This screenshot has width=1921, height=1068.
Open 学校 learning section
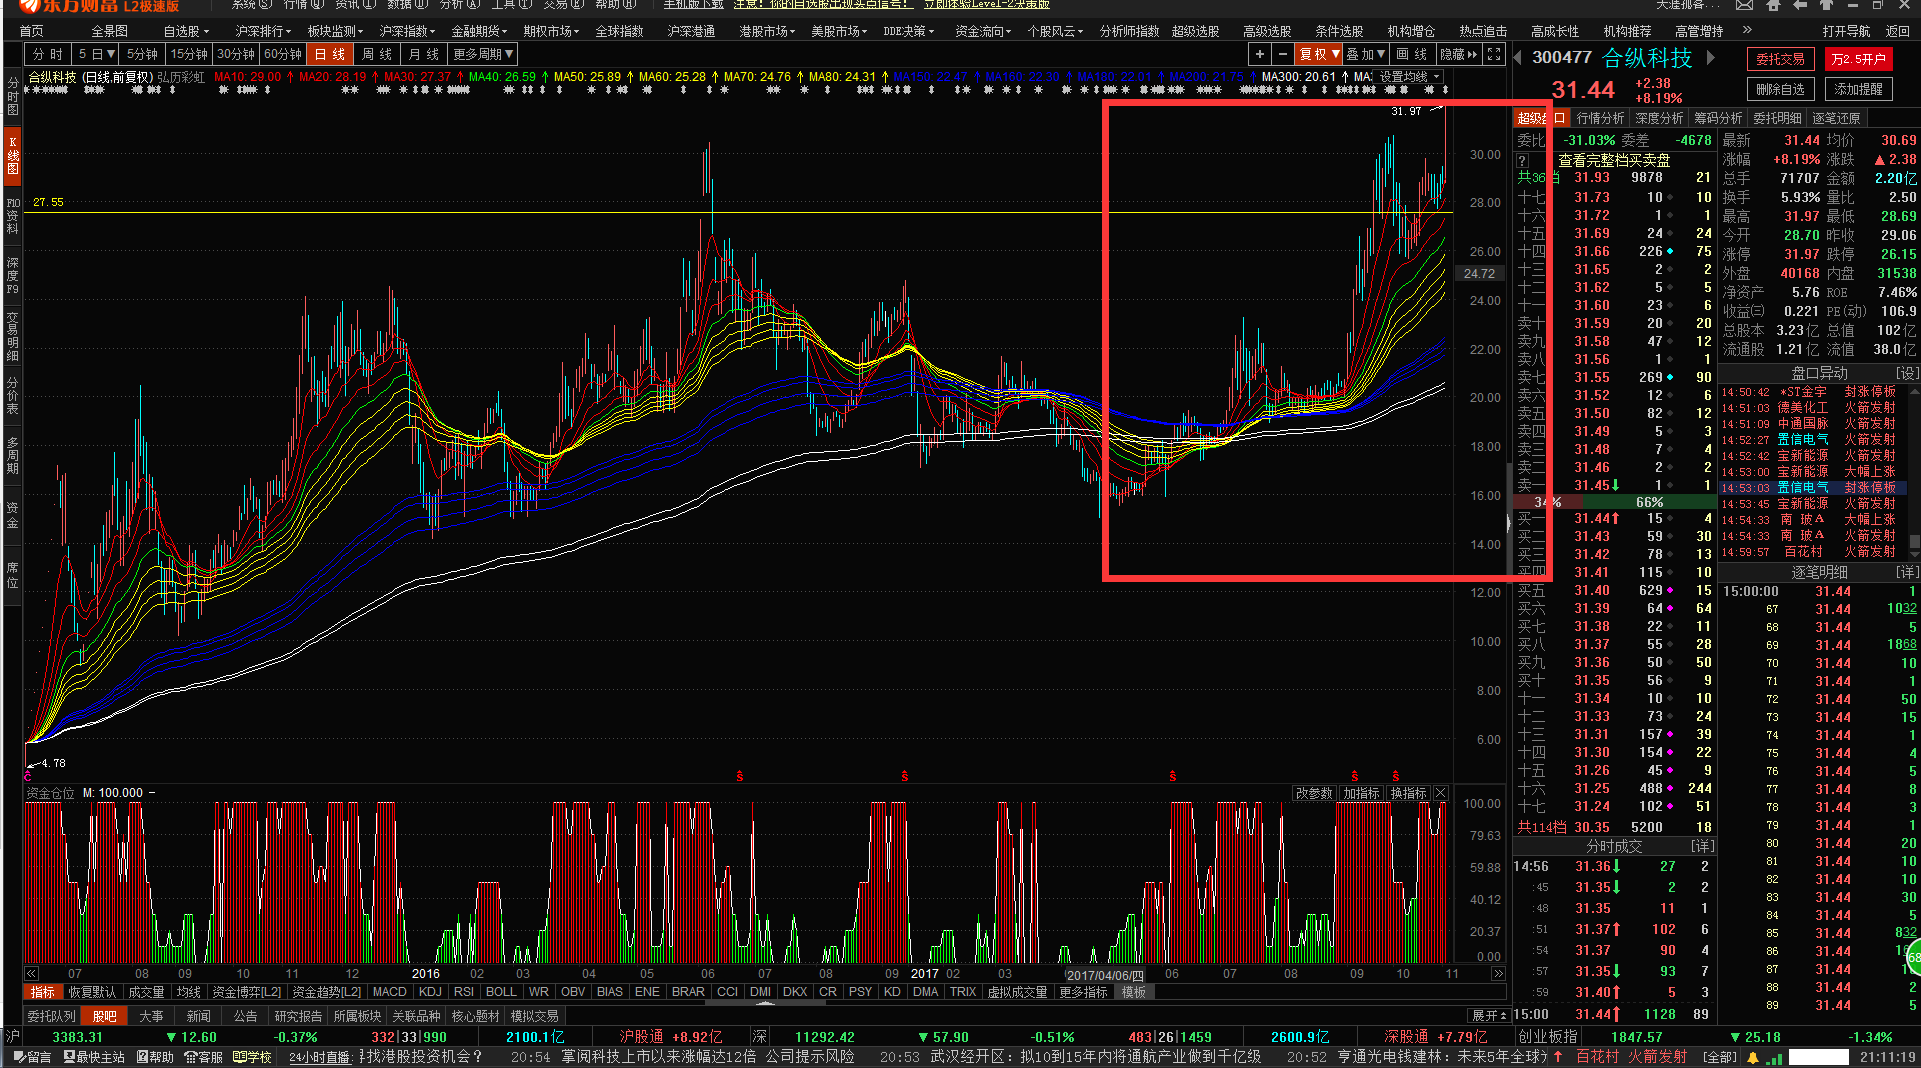tap(252, 1057)
